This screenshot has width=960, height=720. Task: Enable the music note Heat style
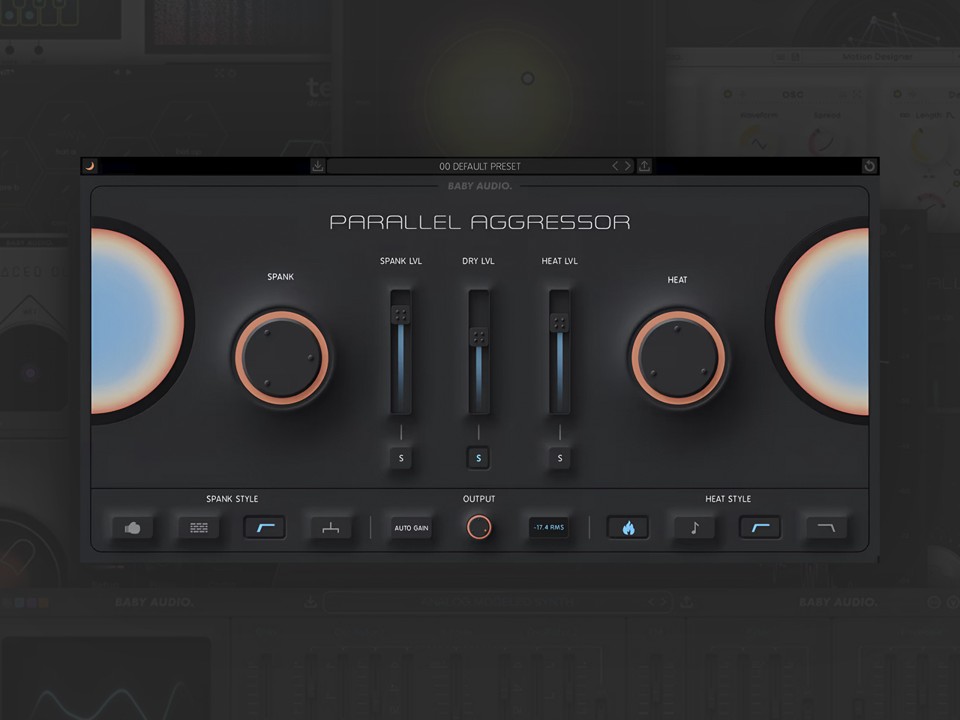[x=695, y=528]
